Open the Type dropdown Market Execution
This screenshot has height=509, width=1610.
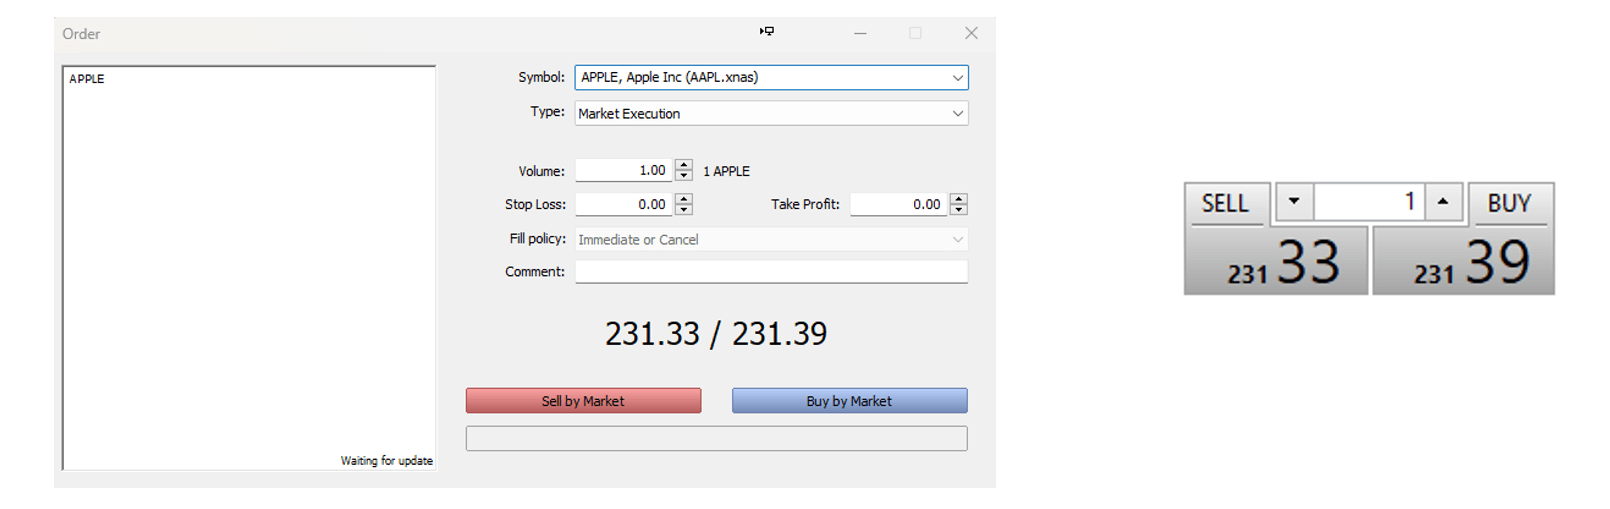point(771,113)
